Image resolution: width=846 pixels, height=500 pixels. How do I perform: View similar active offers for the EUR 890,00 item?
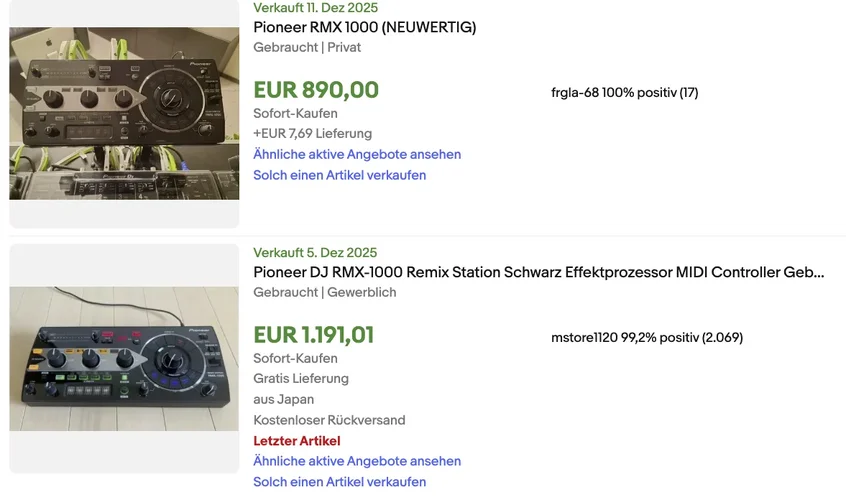357,154
